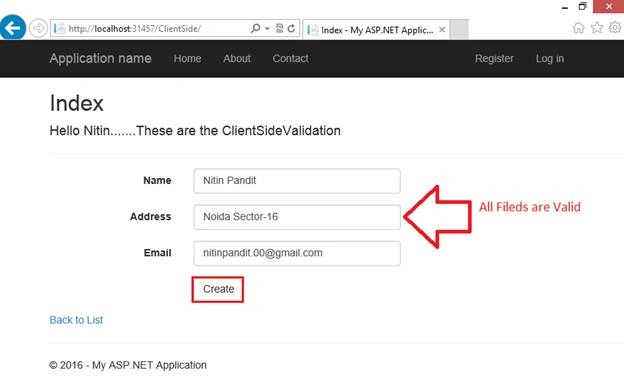Open the Log in navigation link

click(x=550, y=59)
